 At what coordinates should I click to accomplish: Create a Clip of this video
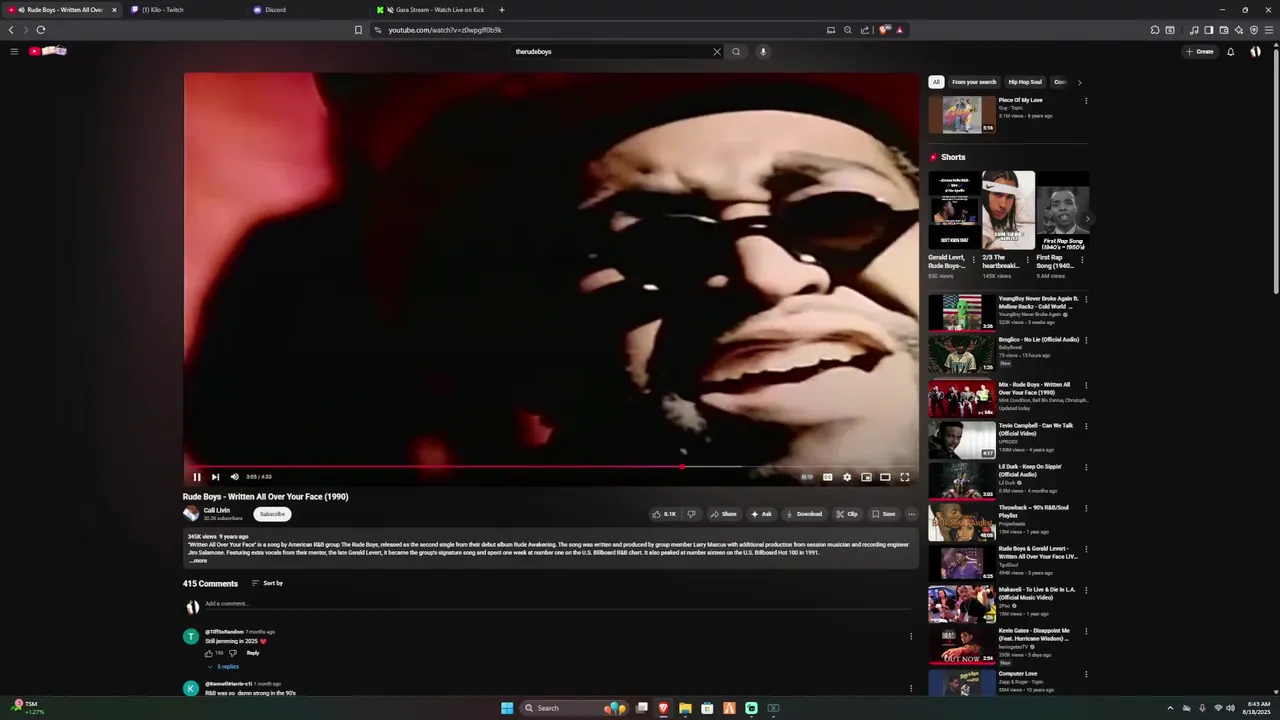click(x=847, y=514)
